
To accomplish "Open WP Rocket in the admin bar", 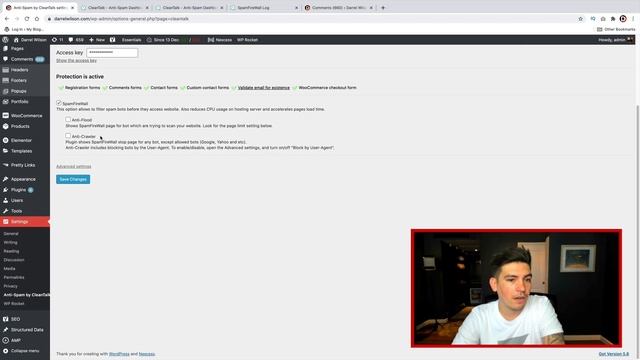I will 247,40.
